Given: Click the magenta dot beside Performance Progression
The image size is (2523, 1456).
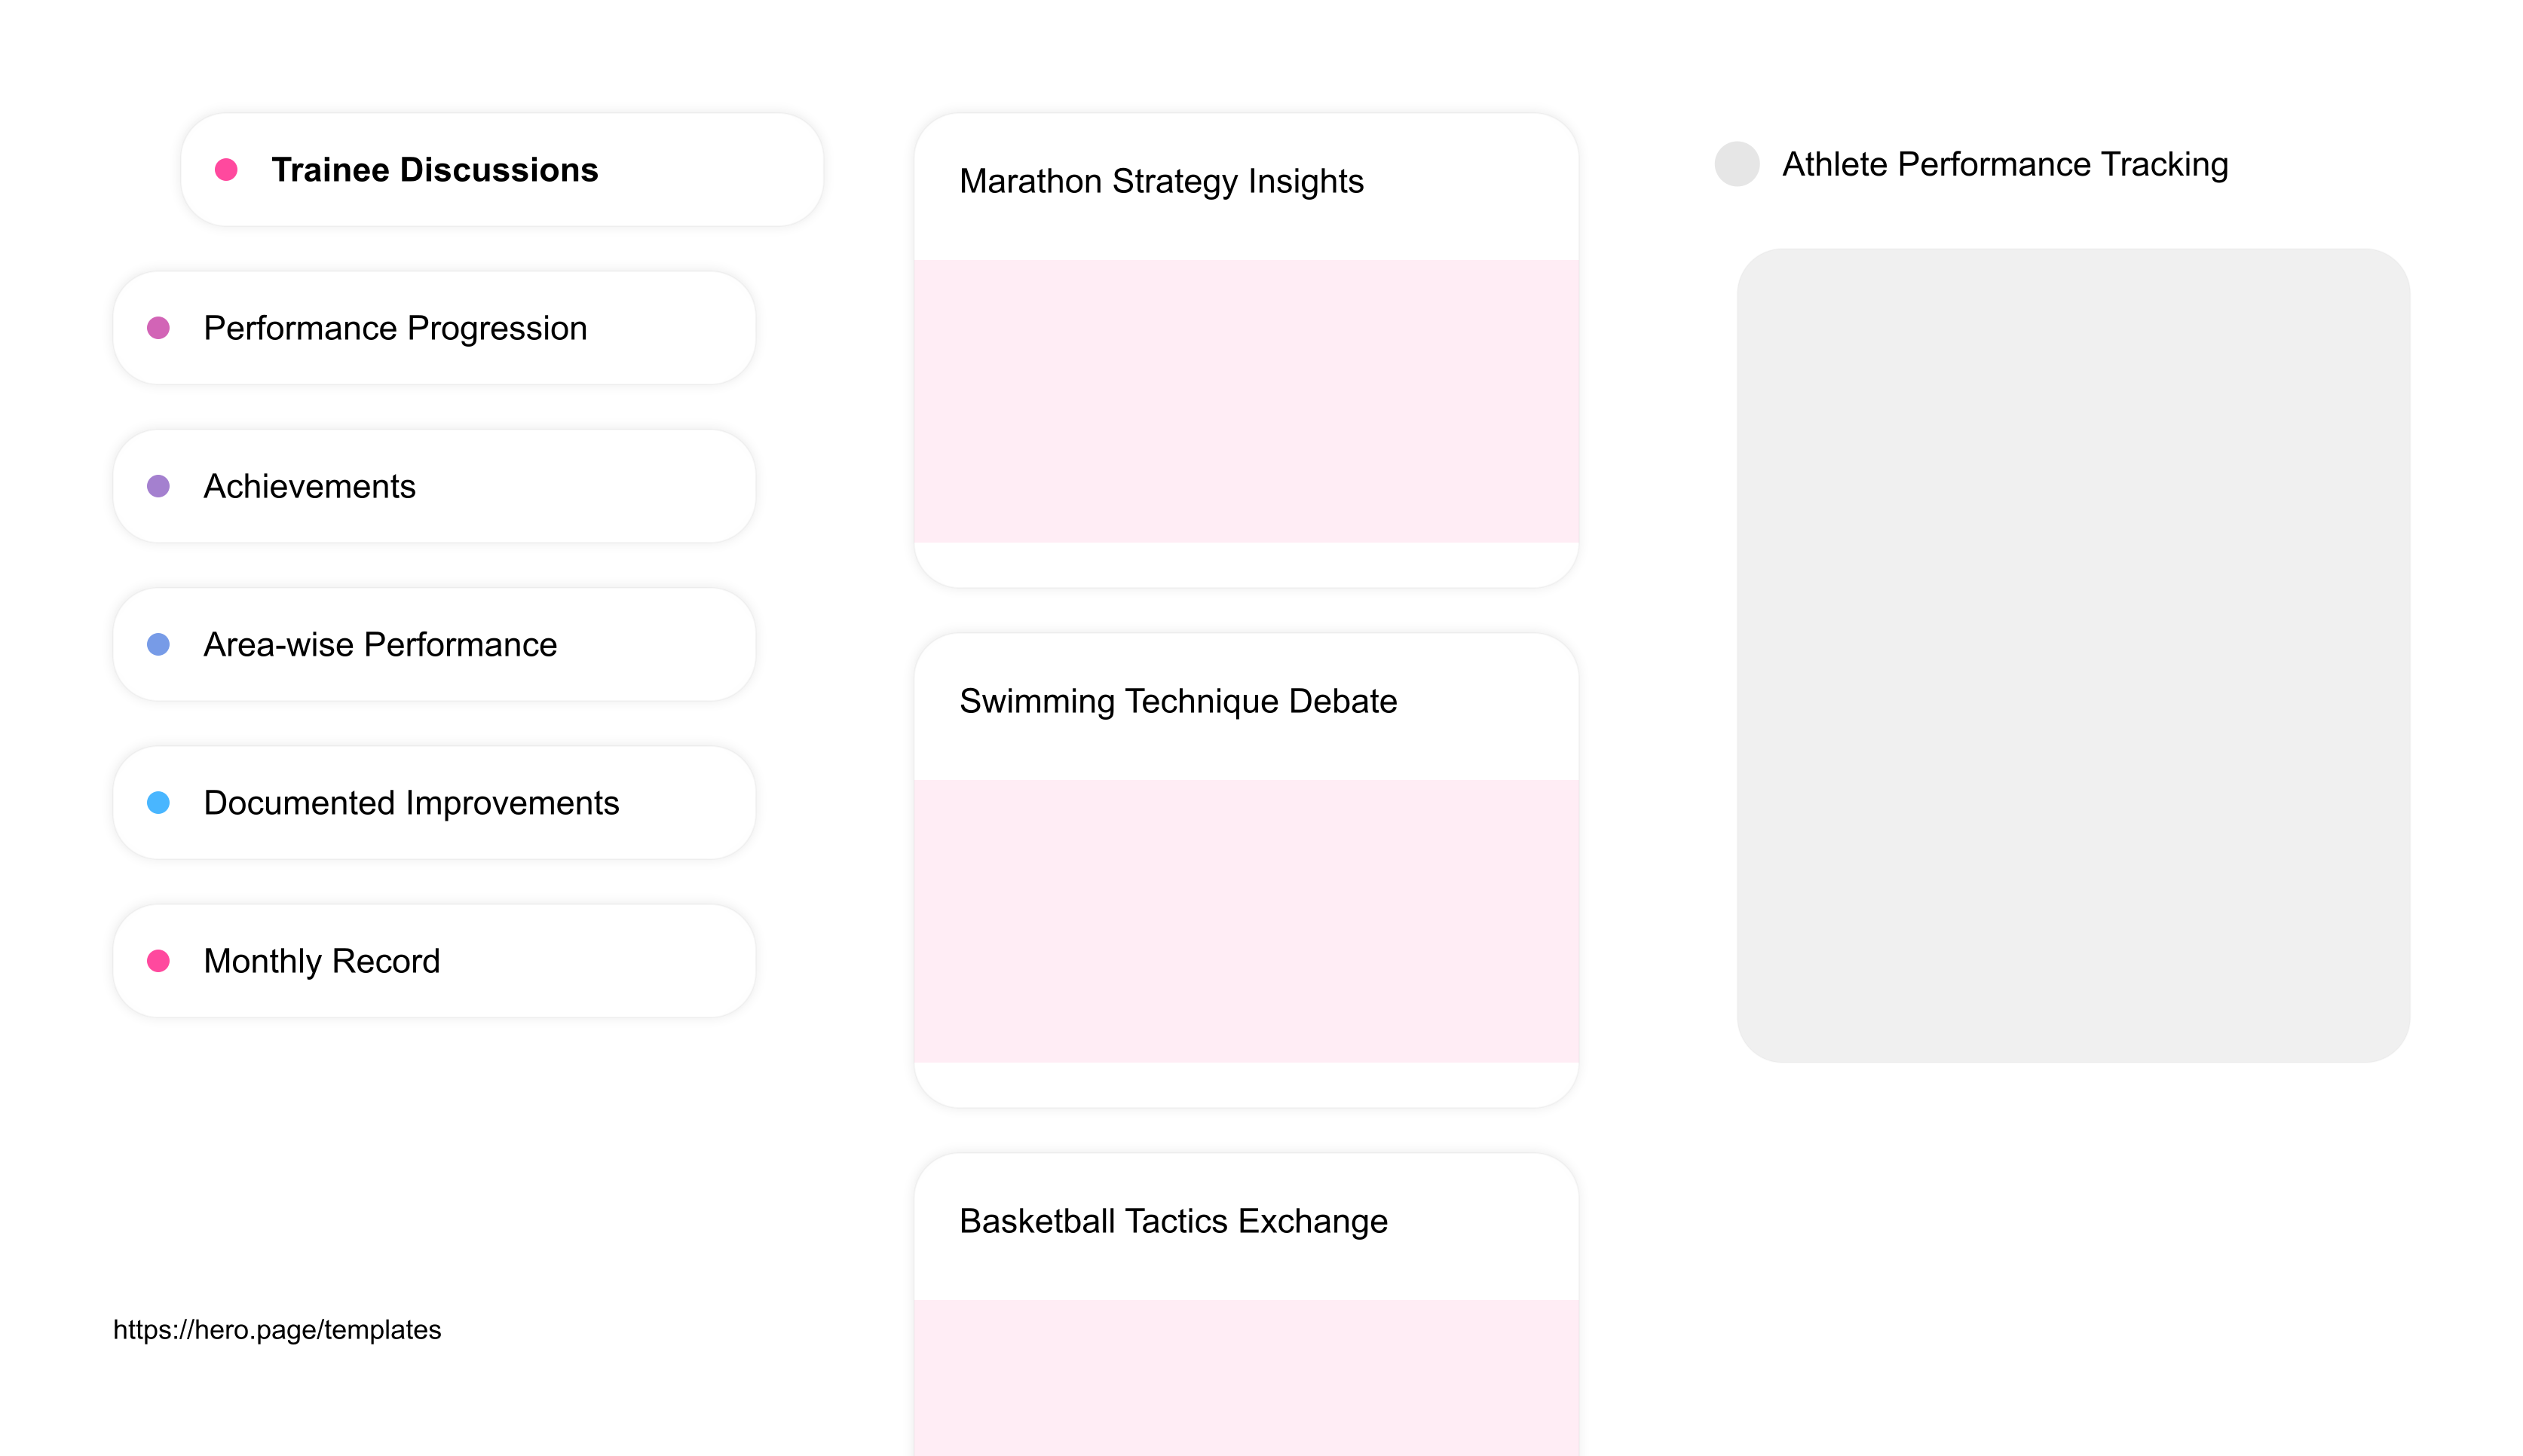Looking at the screenshot, I should [x=160, y=327].
